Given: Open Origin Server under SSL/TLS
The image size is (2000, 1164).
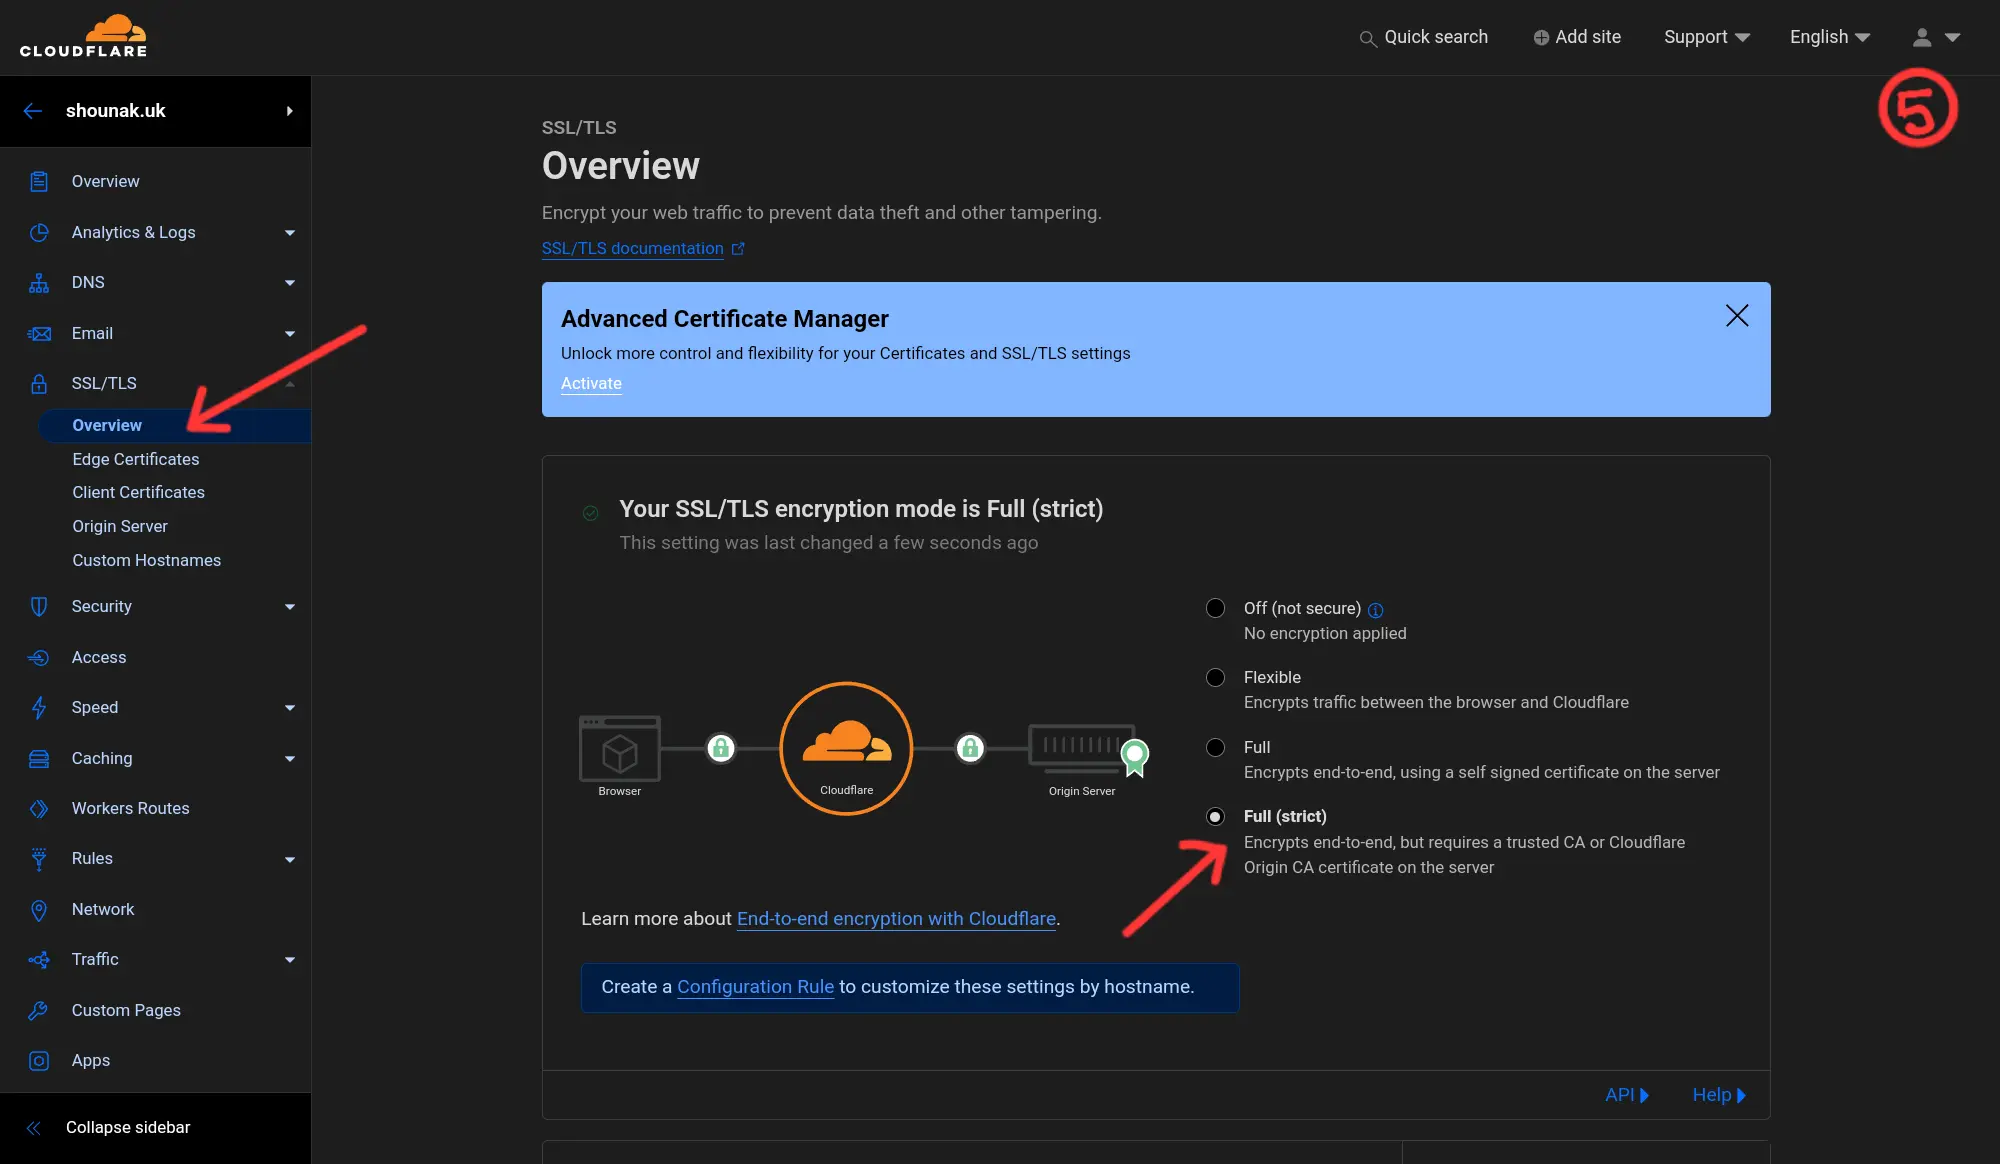Looking at the screenshot, I should tap(120, 526).
